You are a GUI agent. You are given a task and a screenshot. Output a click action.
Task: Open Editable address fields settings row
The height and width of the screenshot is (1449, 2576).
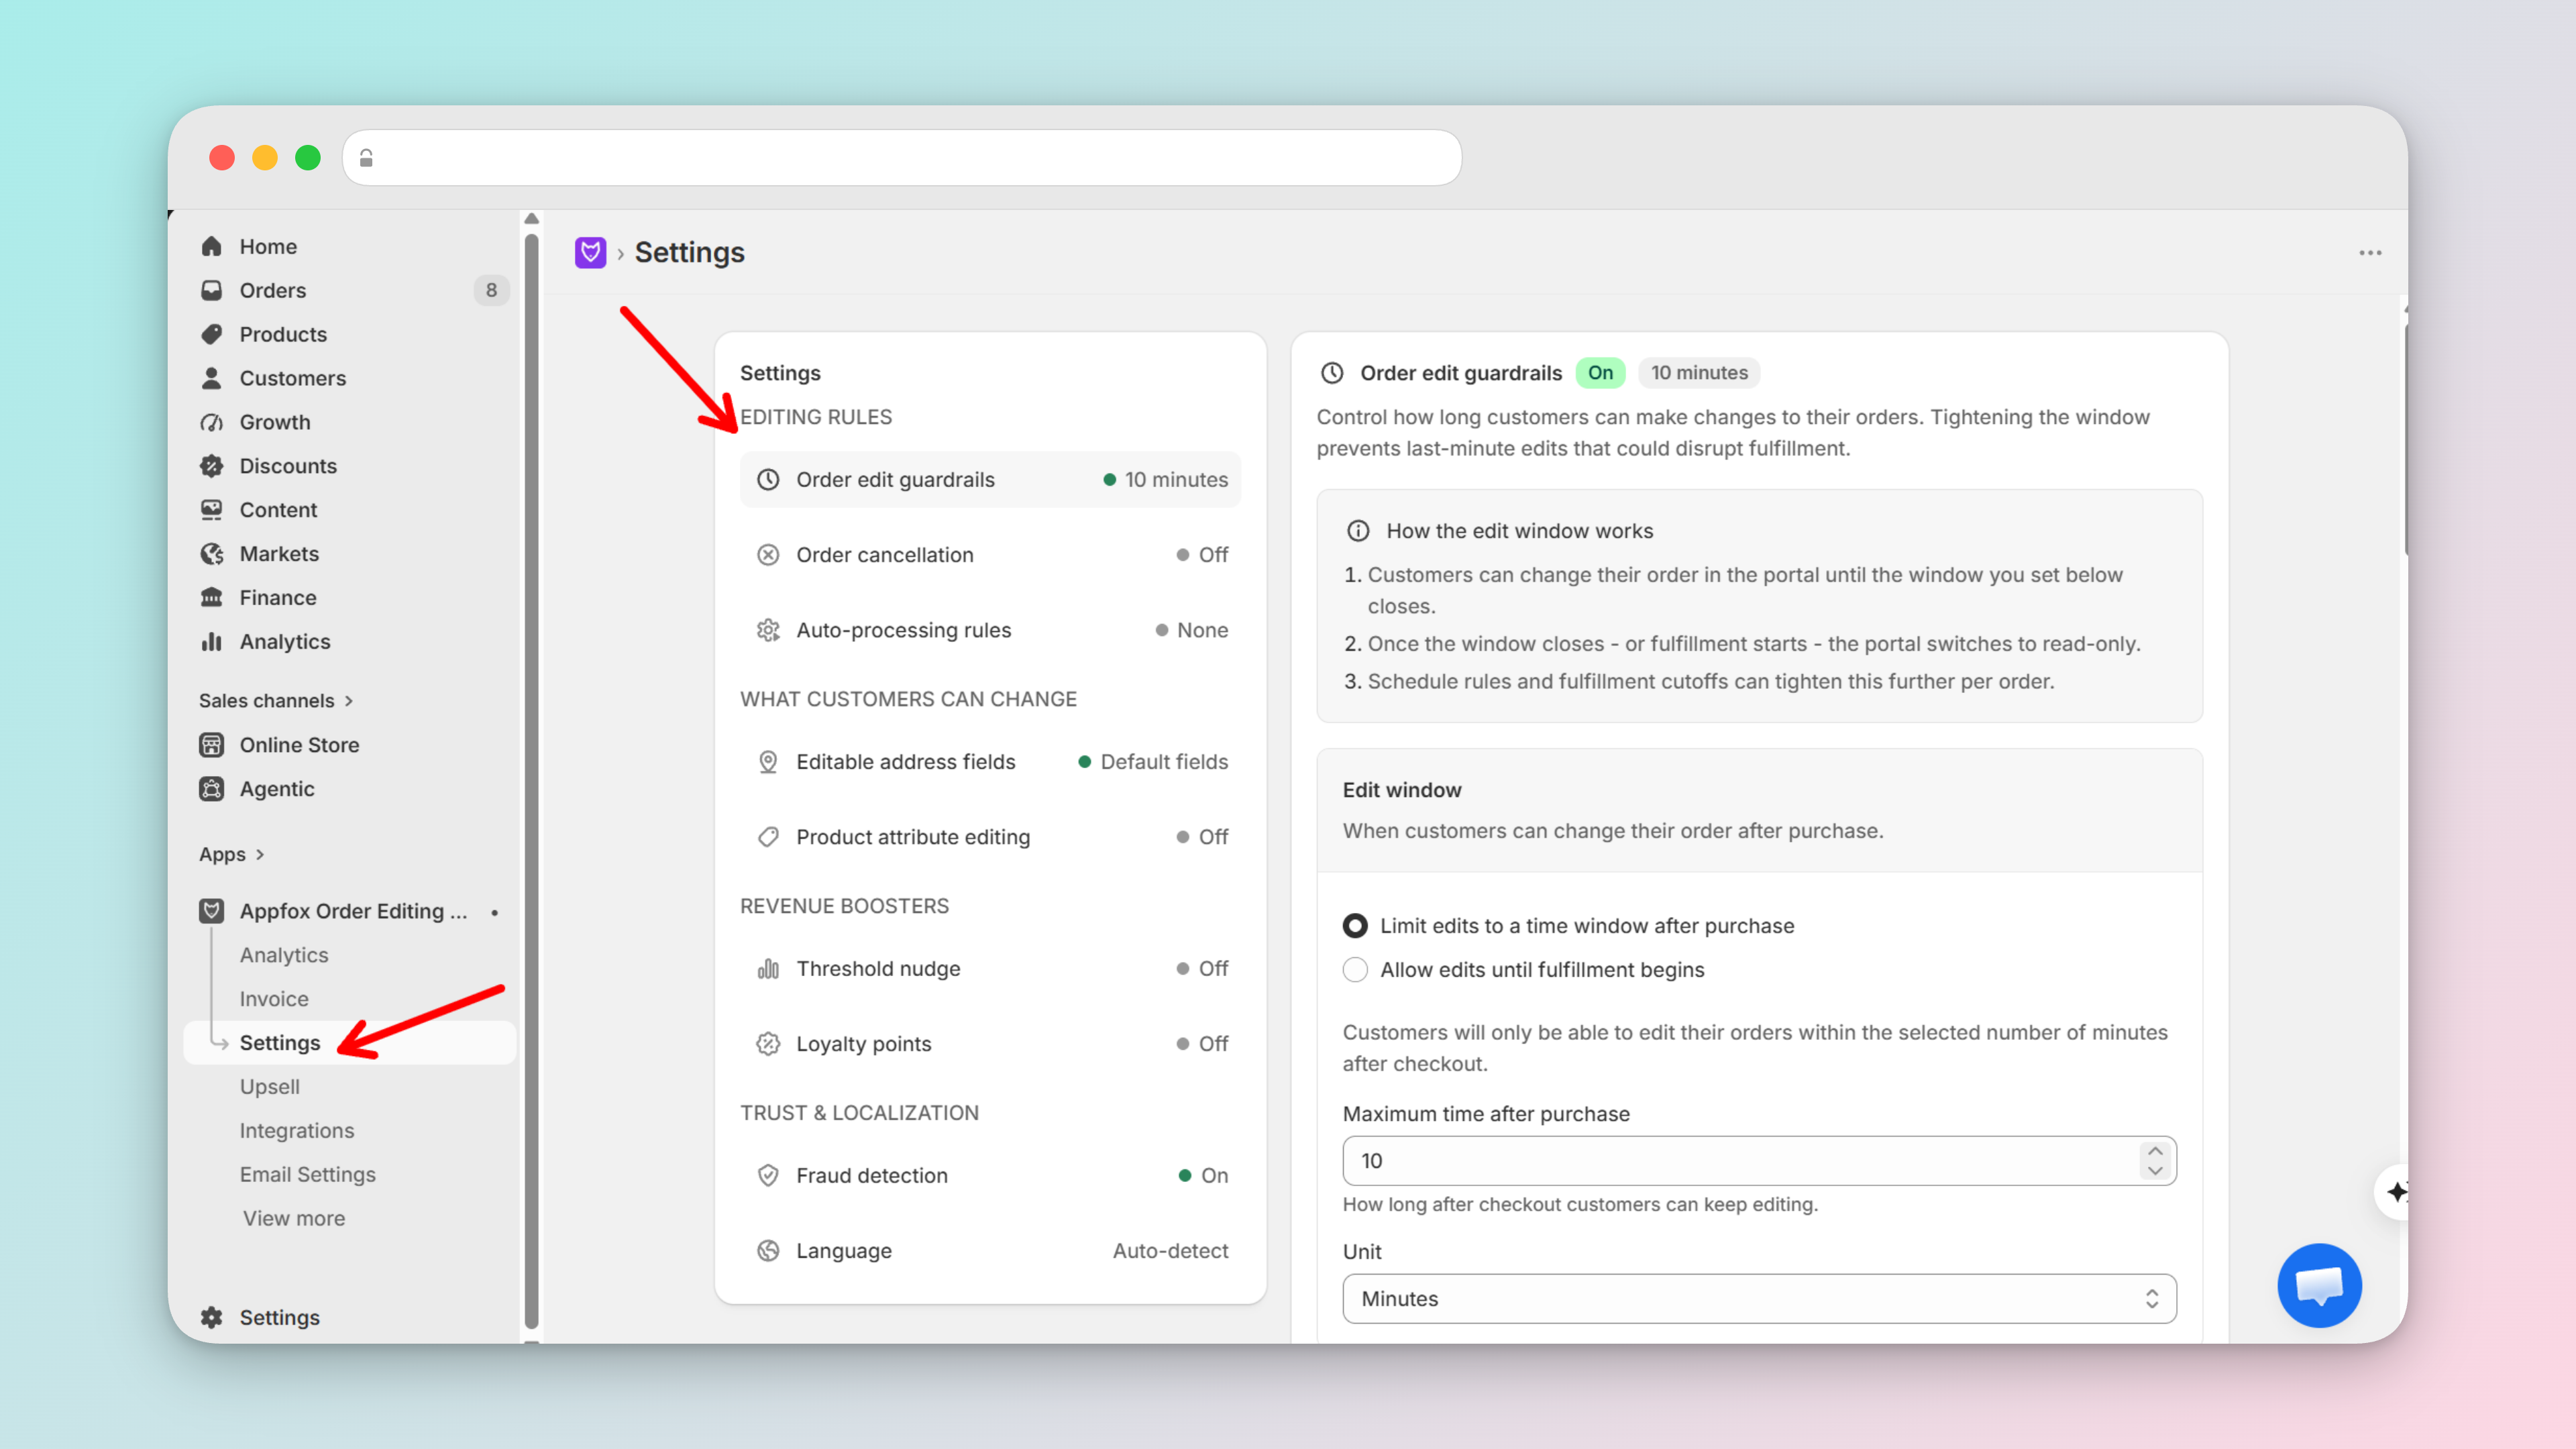(990, 762)
